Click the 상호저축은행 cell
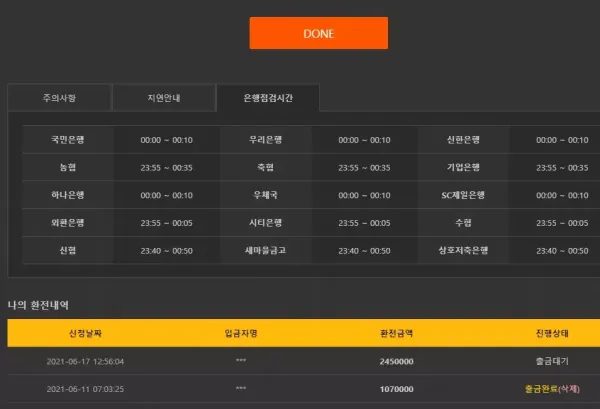 pos(463,250)
